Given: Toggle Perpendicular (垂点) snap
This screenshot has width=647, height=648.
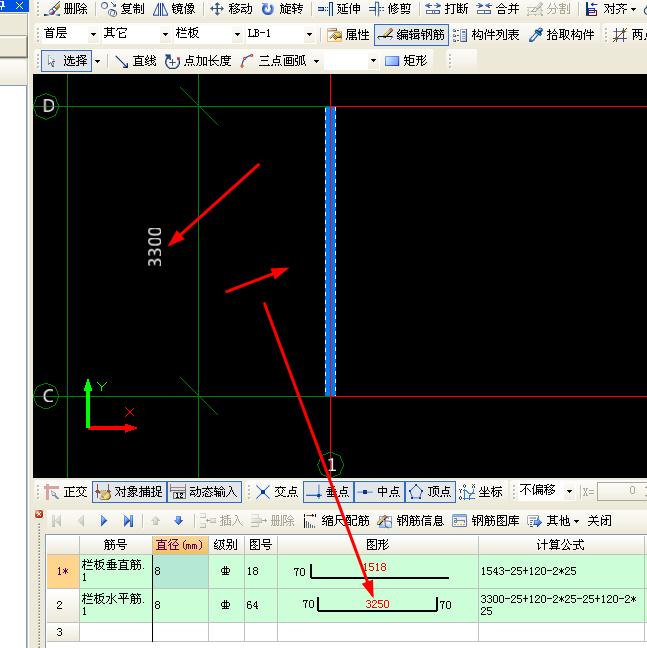Looking at the screenshot, I should click(328, 492).
